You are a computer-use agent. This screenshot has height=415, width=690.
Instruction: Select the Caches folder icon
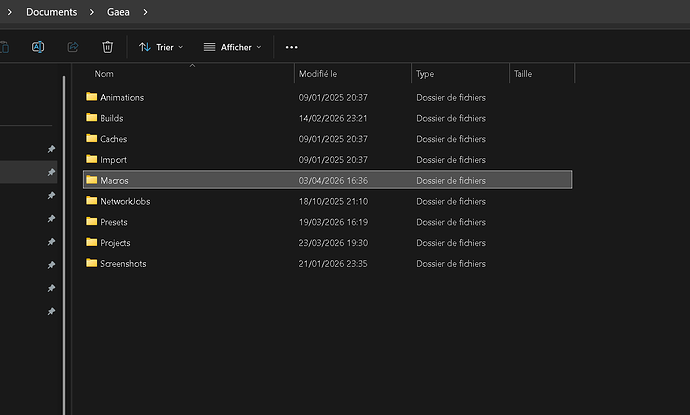[92, 138]
